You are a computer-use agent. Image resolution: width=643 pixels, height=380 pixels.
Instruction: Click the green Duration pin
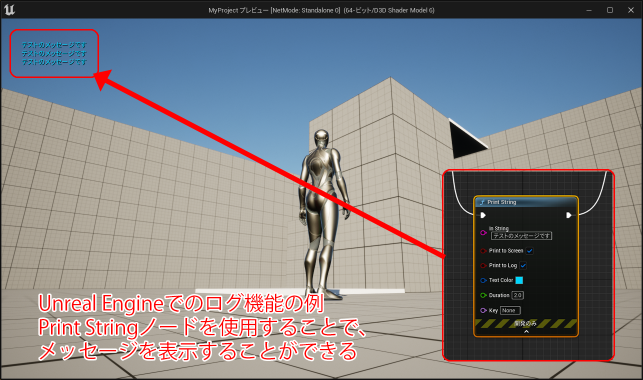[x=483, y=295]
